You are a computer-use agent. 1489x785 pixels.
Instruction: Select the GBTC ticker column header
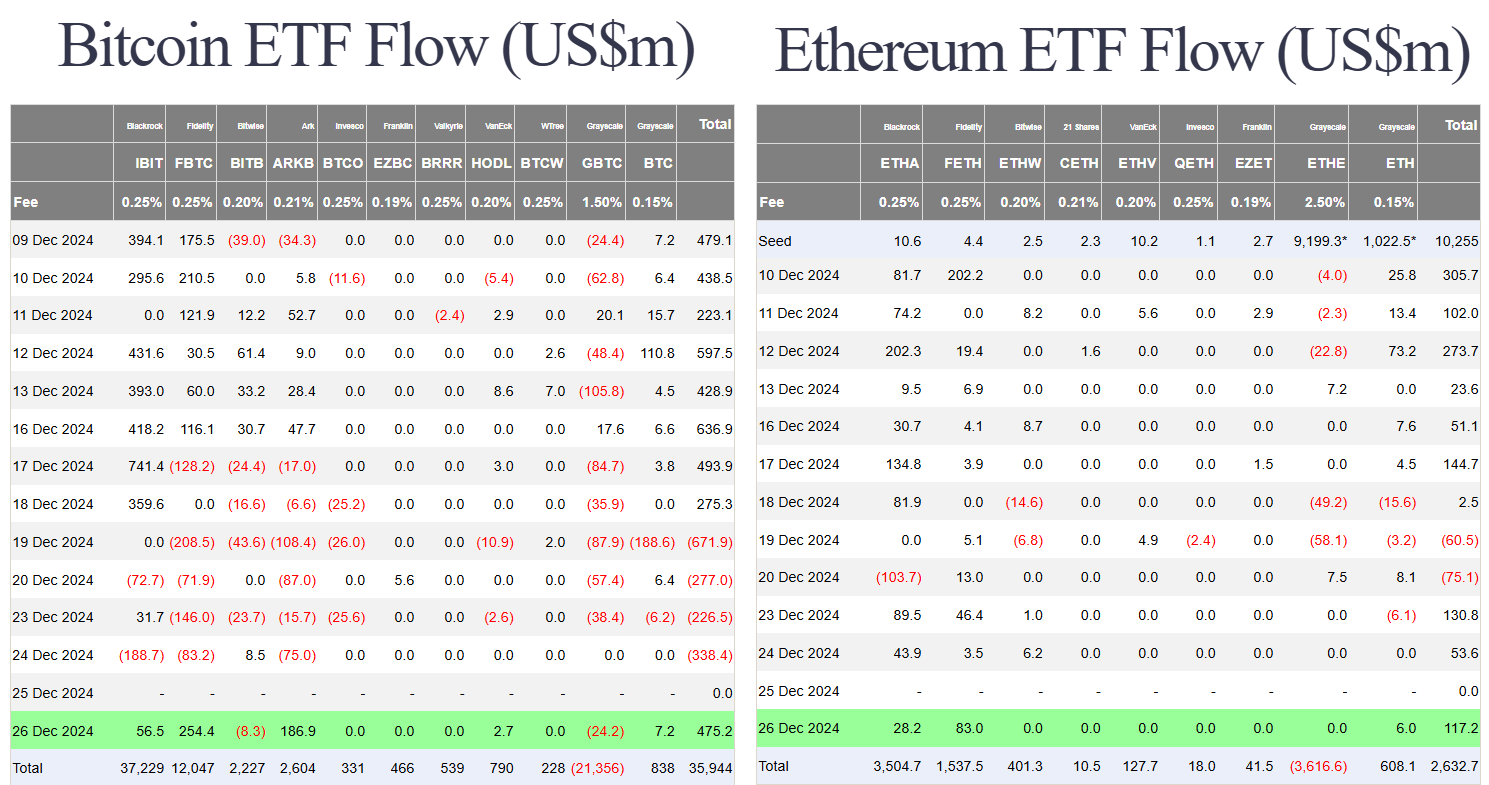602,162
